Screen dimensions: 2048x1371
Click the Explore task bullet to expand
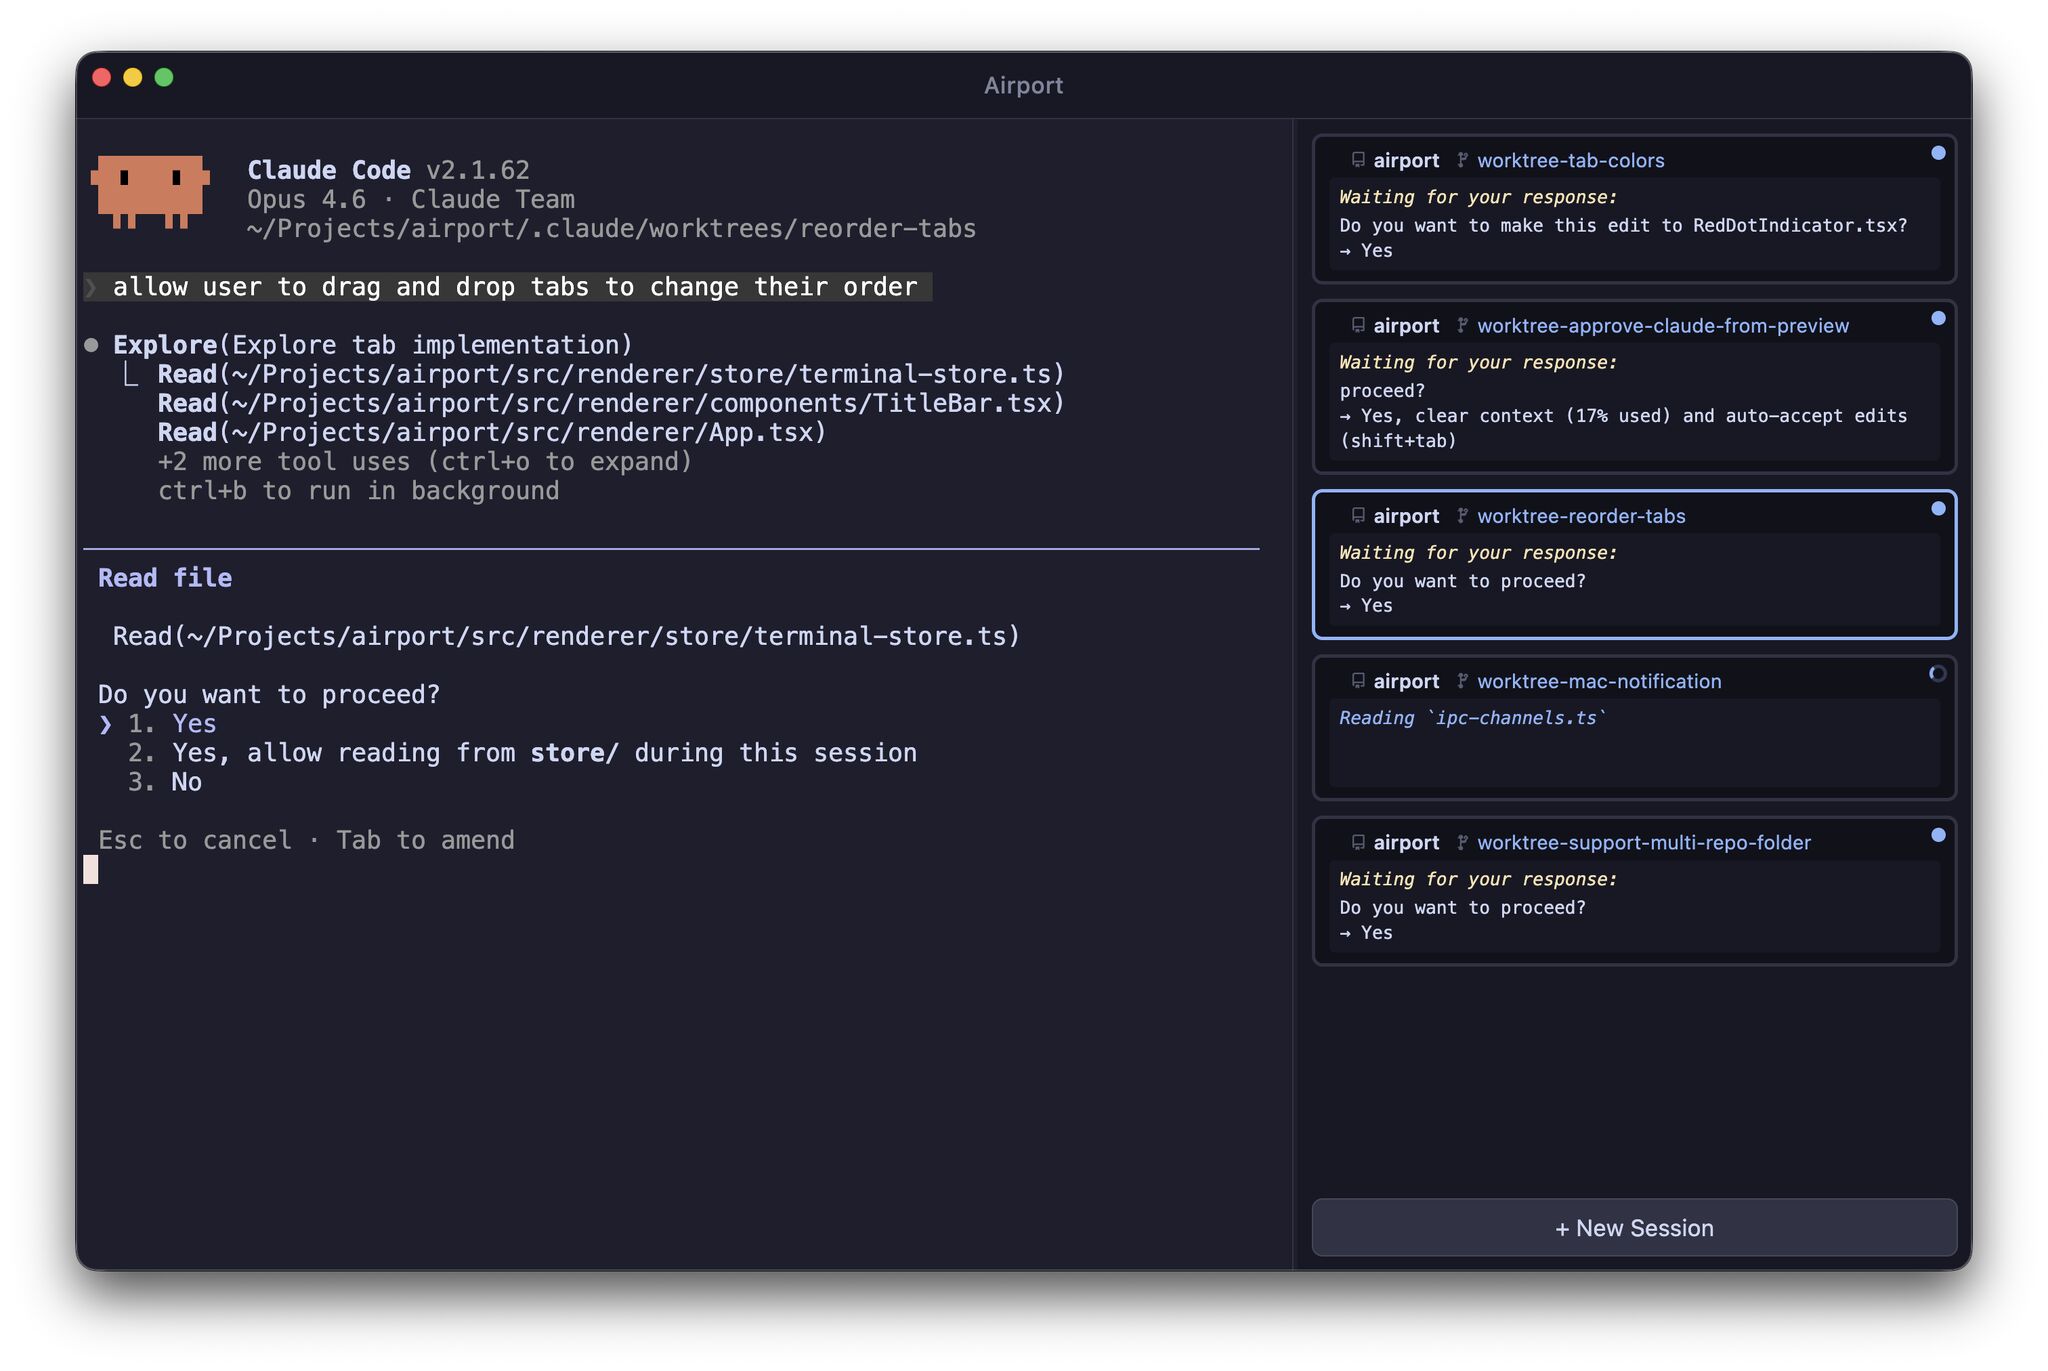pos(92,345)
